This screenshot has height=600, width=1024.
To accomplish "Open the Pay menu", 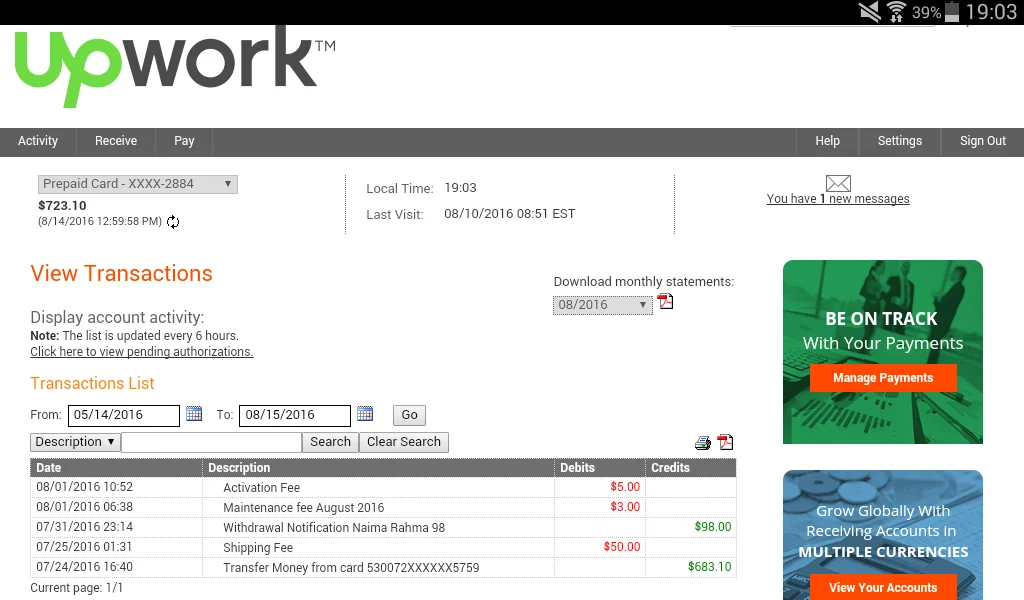I will tap(184, 141).
